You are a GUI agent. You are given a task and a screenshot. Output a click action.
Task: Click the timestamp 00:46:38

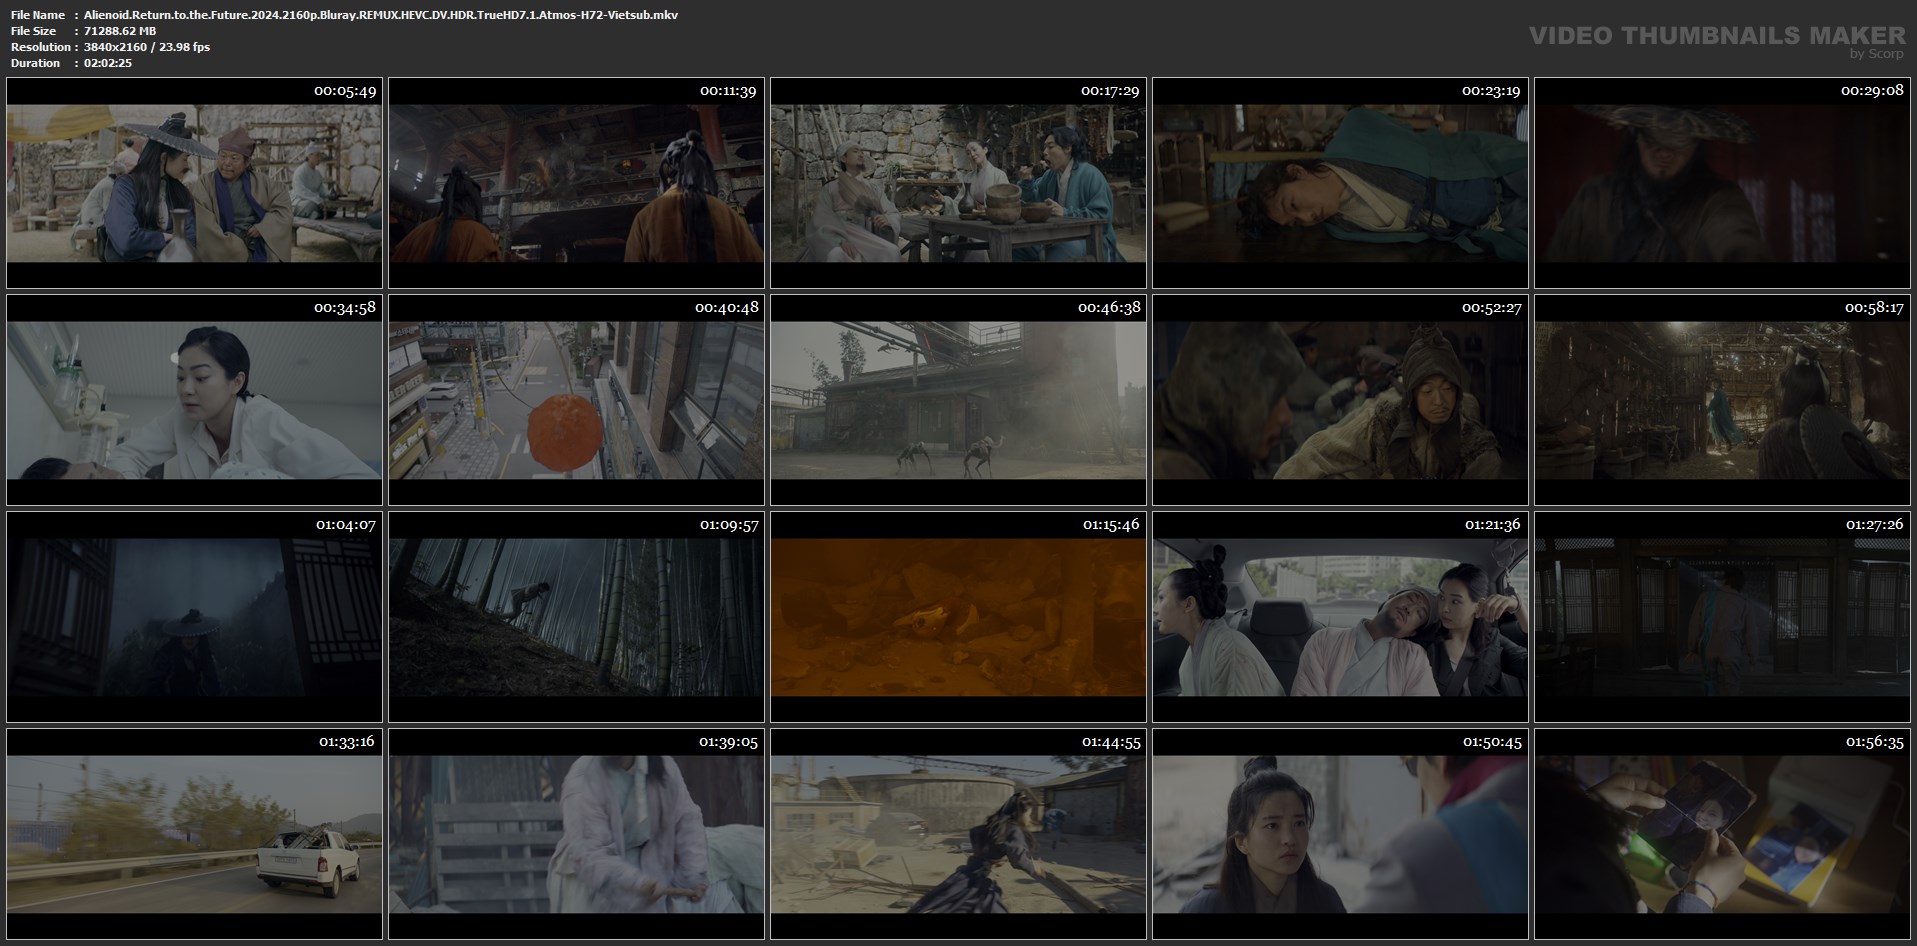click(1109, 308)
